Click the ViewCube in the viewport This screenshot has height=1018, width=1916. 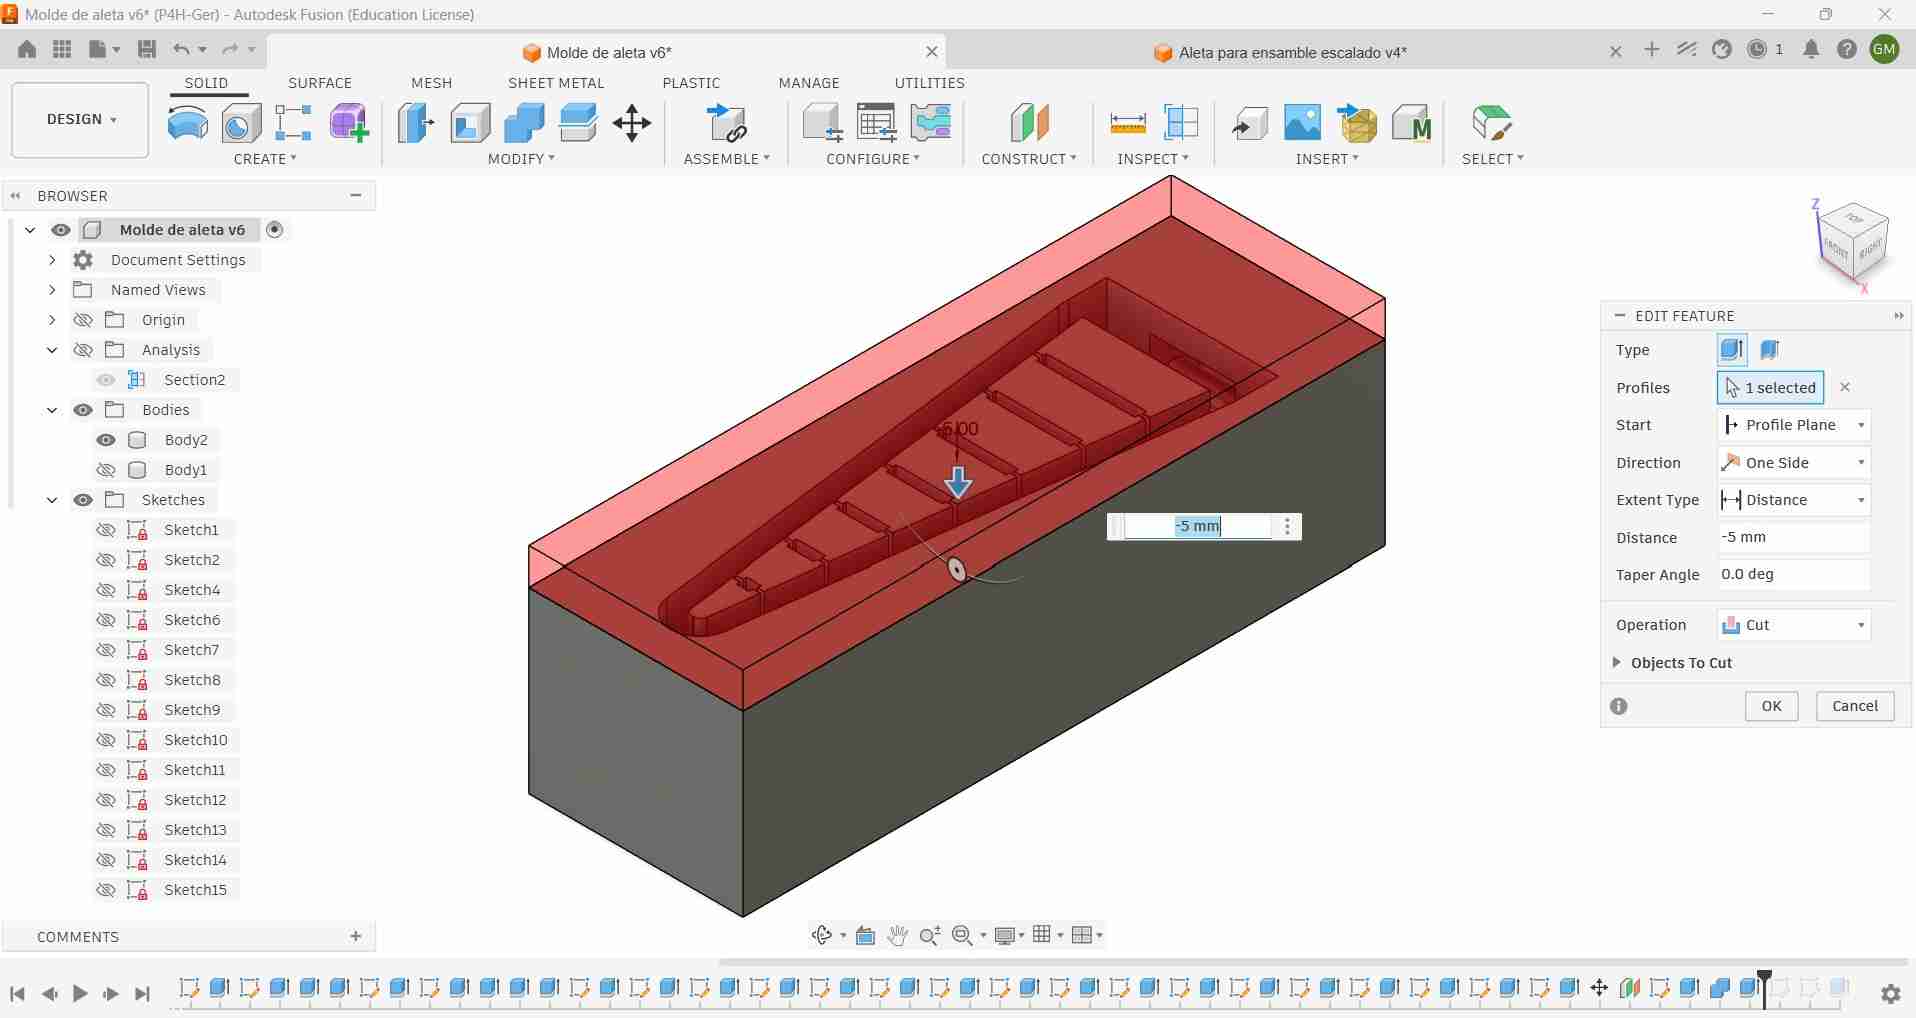pos(1853,243)
